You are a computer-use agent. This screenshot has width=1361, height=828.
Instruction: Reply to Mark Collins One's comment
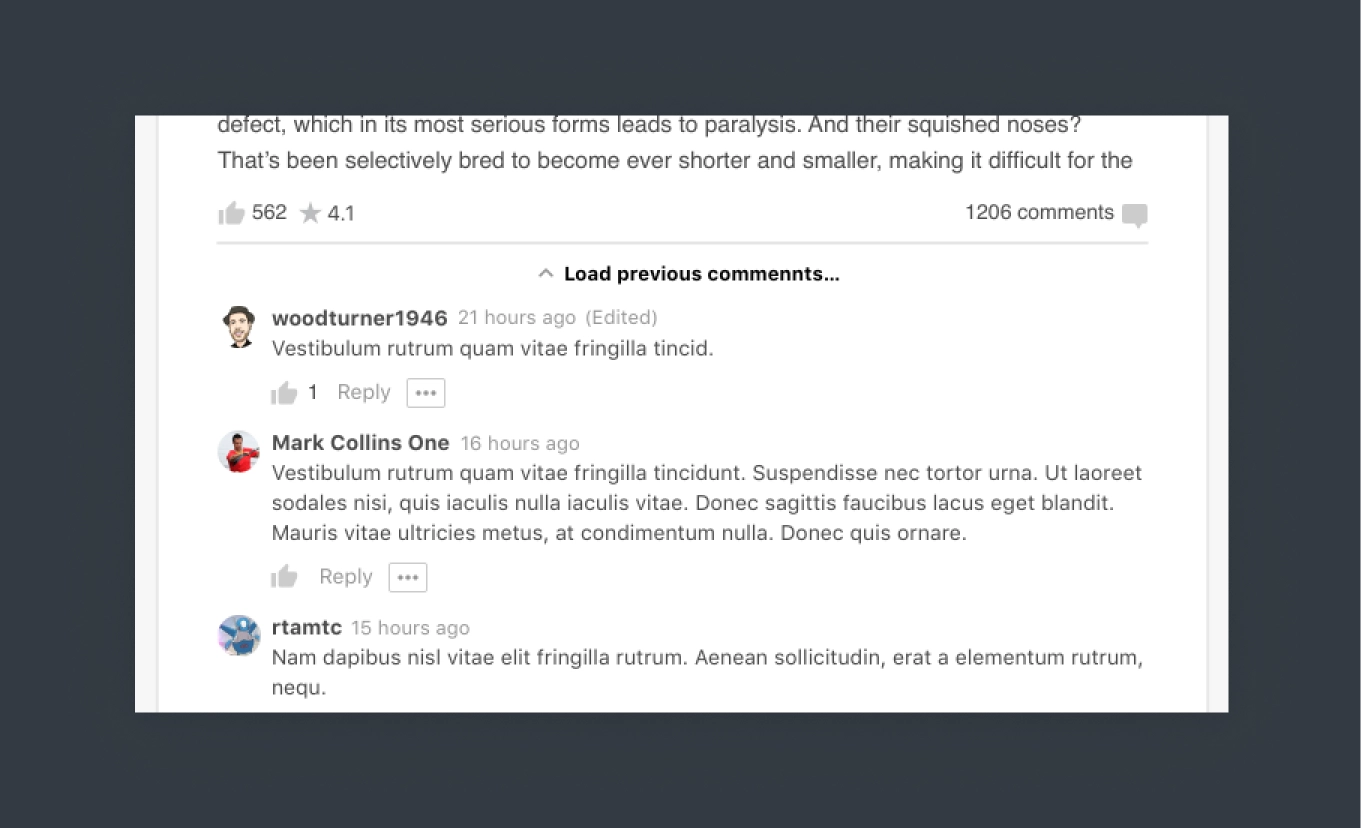345,576
